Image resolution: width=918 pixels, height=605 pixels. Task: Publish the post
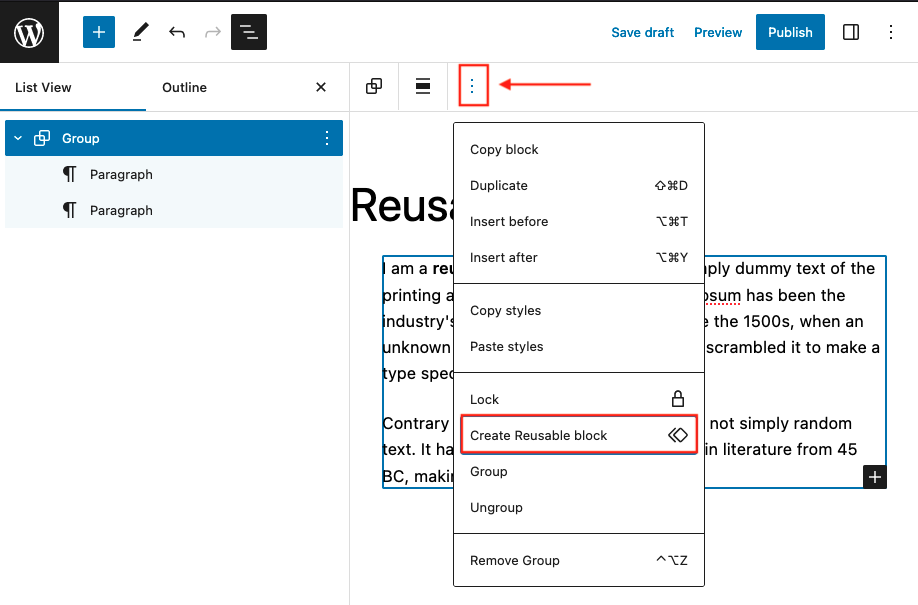pos(790,32)
